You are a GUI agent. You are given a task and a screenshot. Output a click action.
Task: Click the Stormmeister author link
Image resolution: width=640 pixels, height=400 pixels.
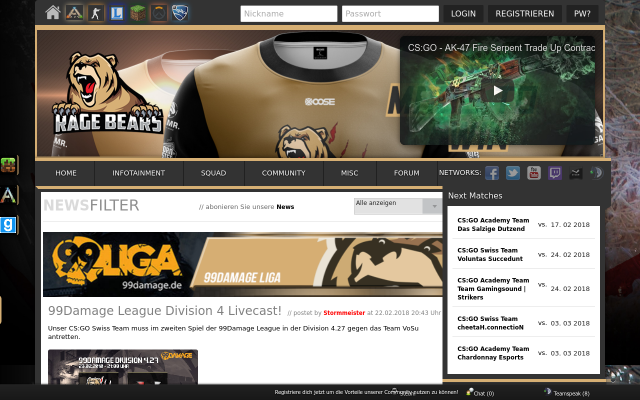(344, 313)
